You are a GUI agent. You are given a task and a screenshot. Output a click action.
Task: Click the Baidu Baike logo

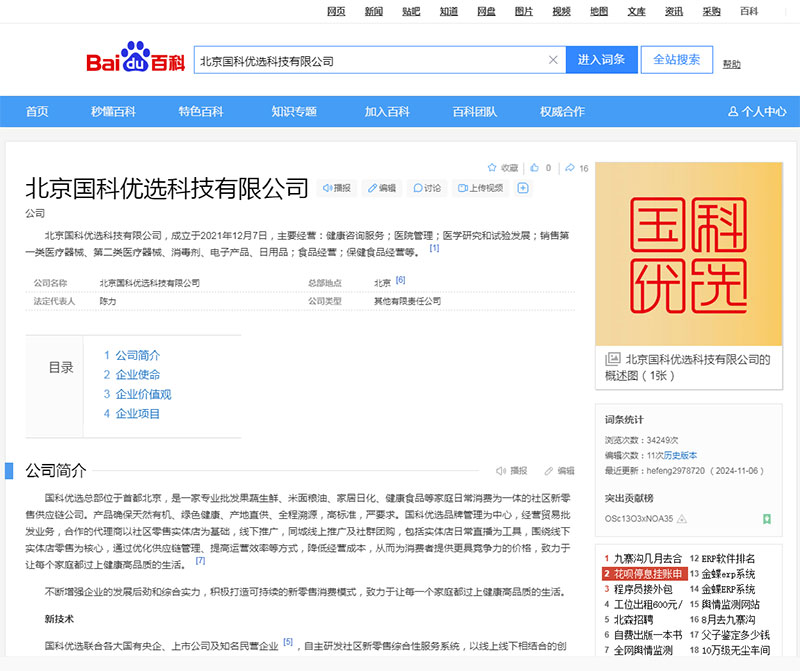[x=135, y=60]
